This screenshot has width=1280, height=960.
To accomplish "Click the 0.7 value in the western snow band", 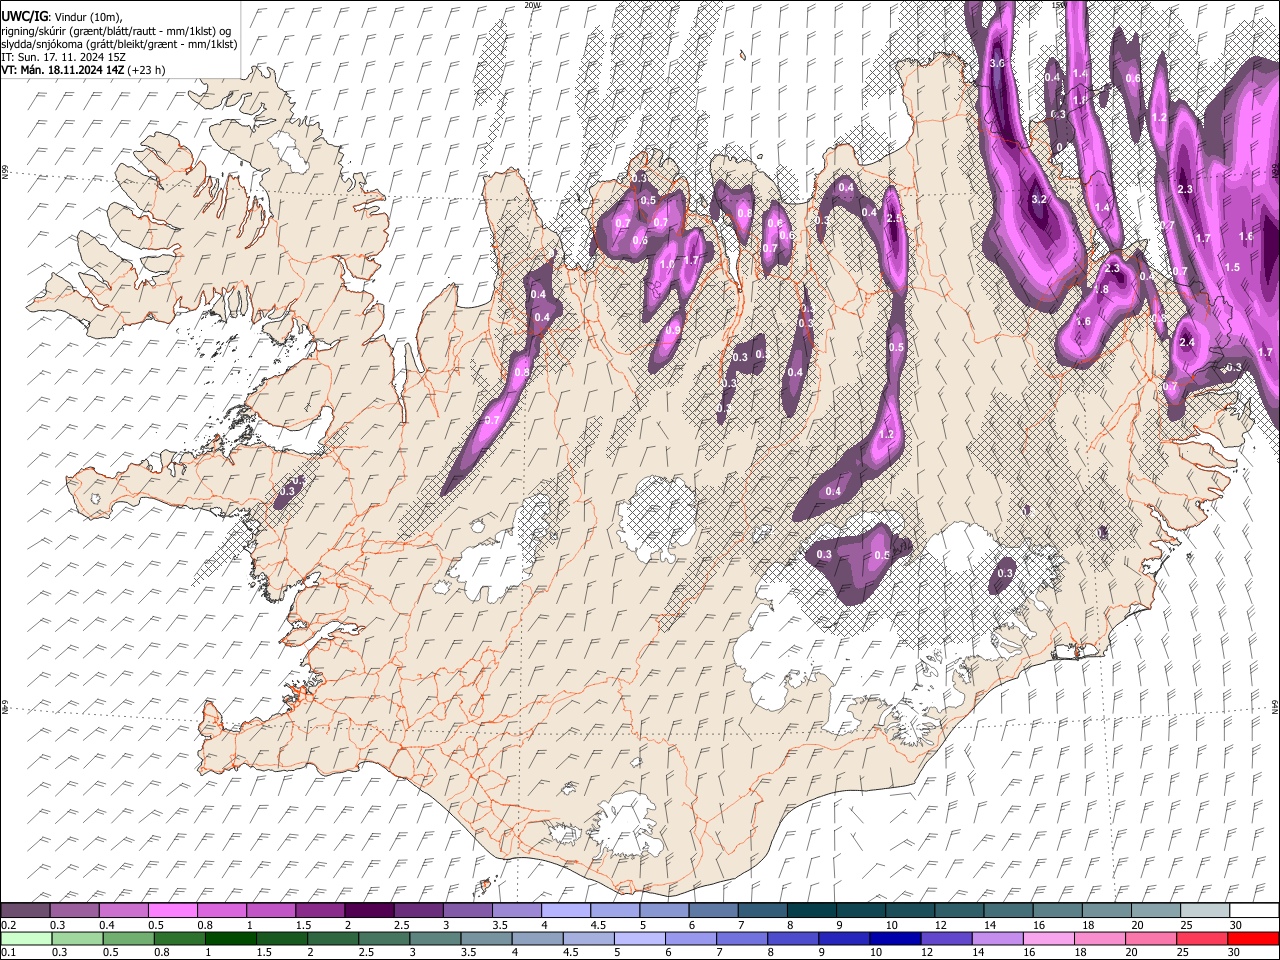I will [491, 421].
